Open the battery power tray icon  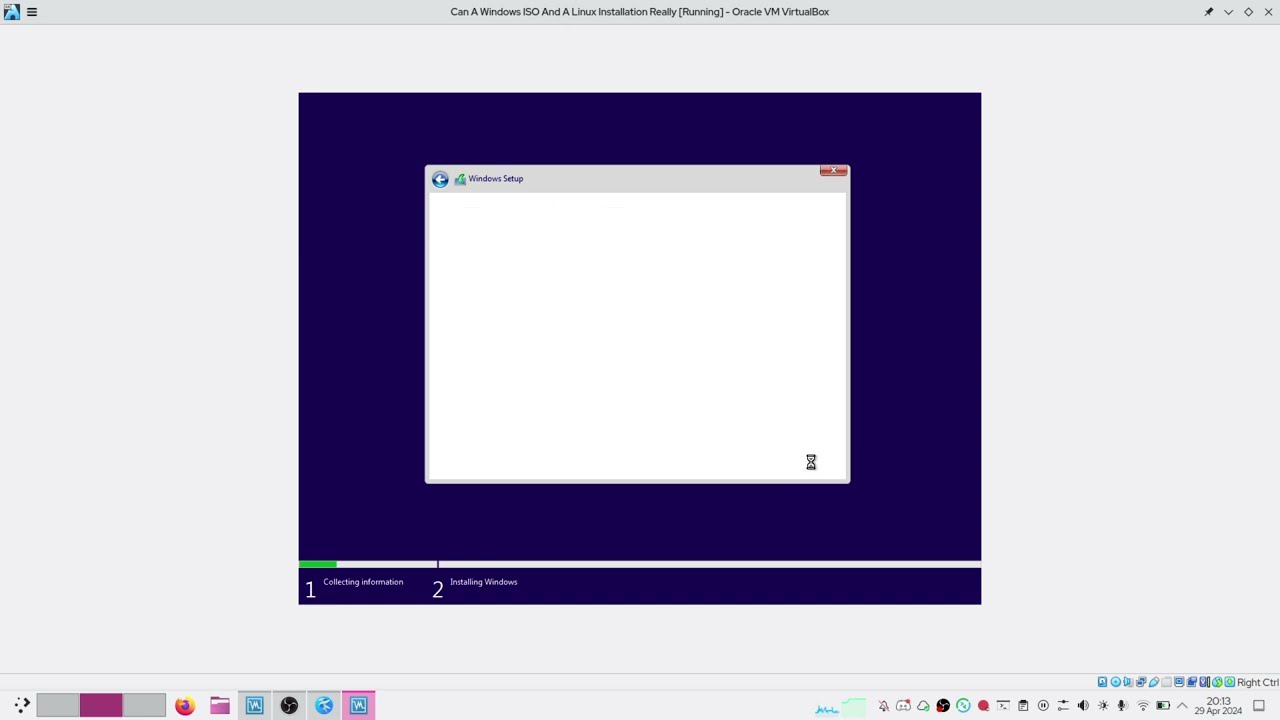pos(1162,706)
